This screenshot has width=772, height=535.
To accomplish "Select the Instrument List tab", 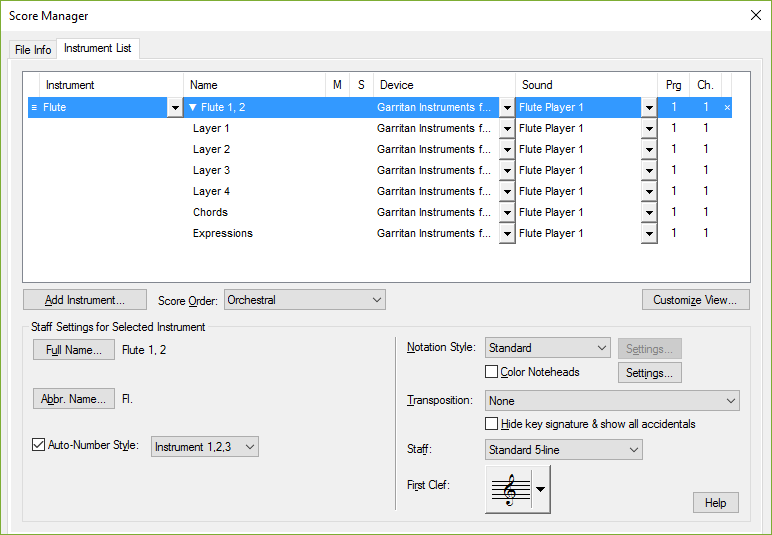I will (x=97, y=49).
